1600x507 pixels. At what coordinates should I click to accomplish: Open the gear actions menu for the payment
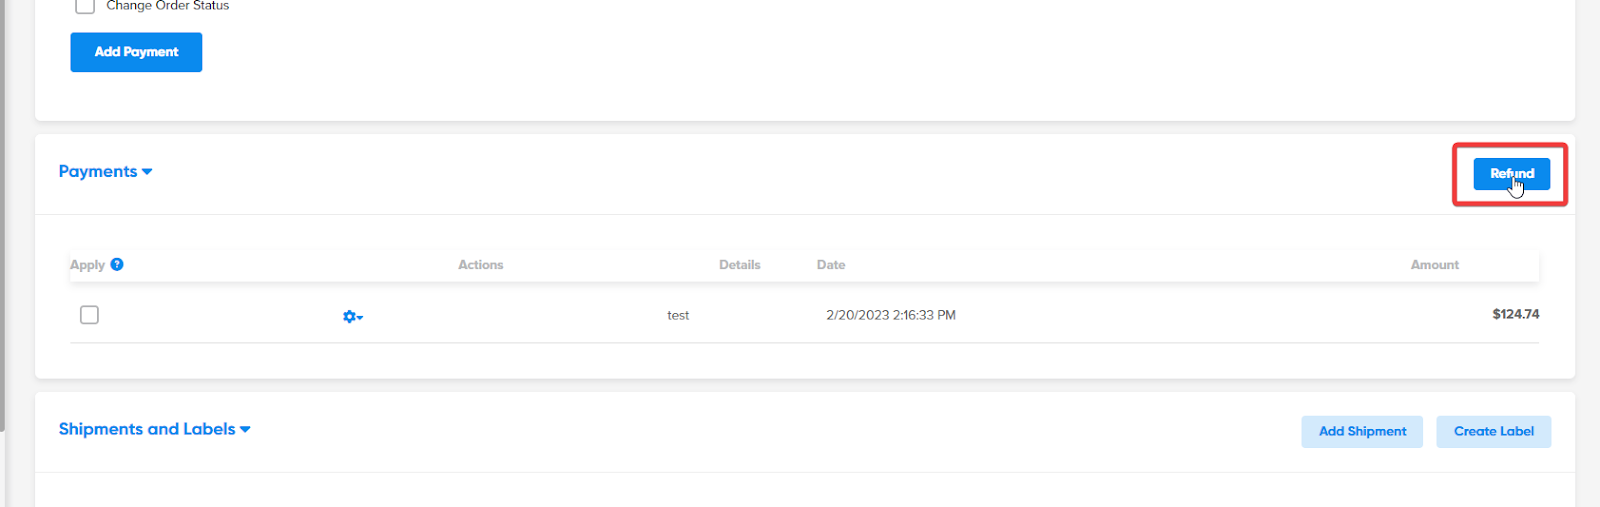[352, 316]
